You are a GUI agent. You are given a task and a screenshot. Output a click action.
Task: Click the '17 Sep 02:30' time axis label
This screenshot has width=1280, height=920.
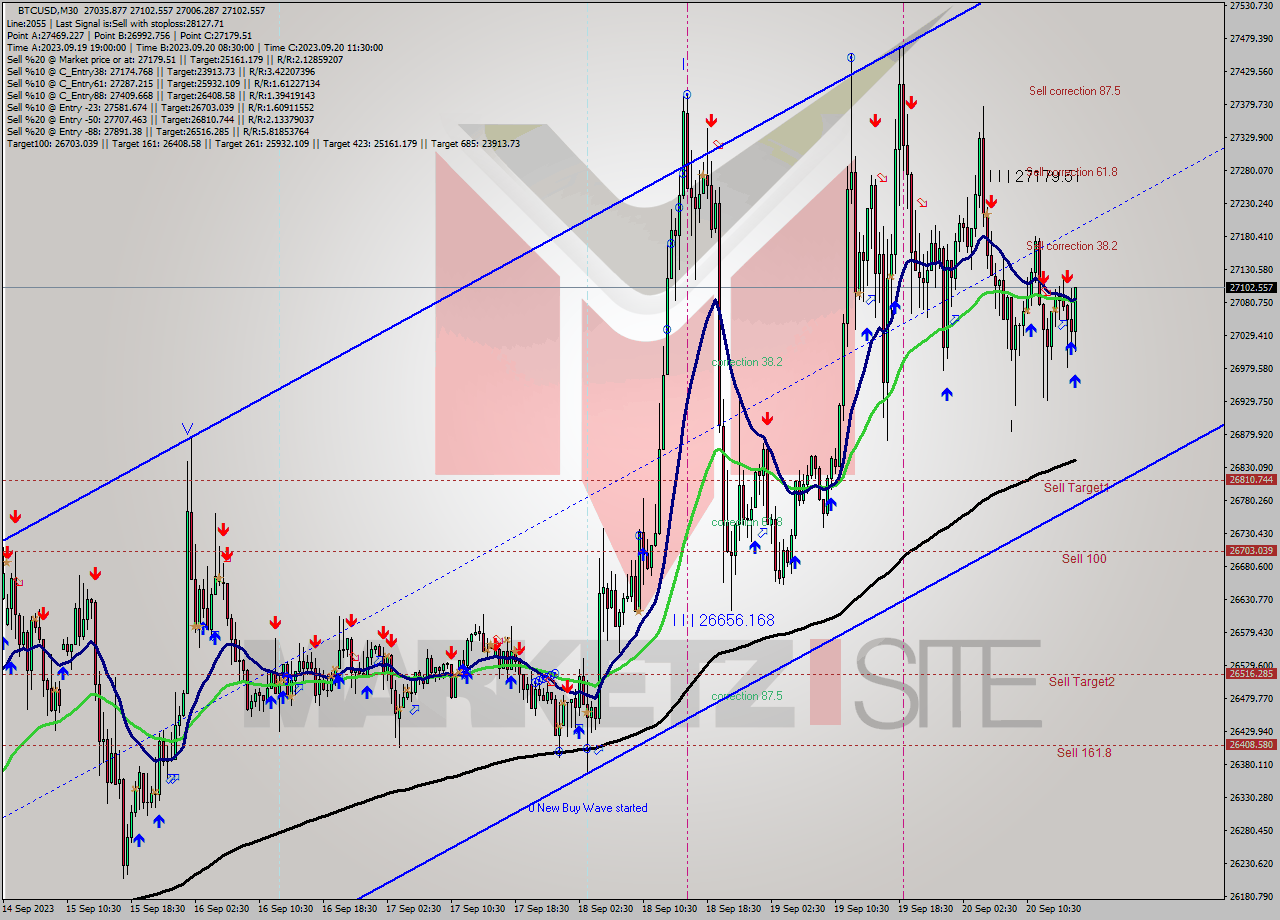click(413, 909)
